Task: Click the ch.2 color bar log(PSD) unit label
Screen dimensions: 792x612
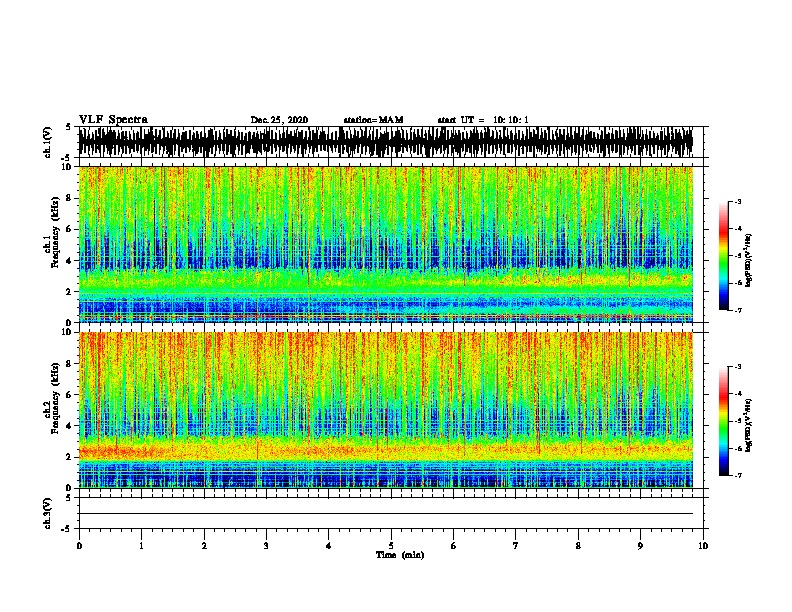Action: (749, 425)
